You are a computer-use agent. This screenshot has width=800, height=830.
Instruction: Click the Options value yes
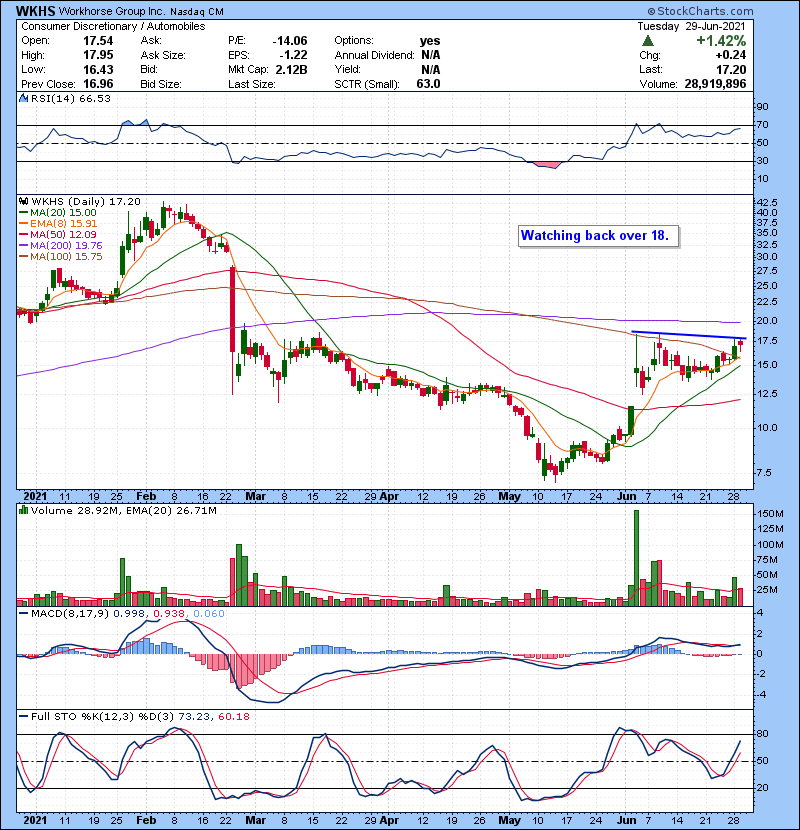click(430, 41)
